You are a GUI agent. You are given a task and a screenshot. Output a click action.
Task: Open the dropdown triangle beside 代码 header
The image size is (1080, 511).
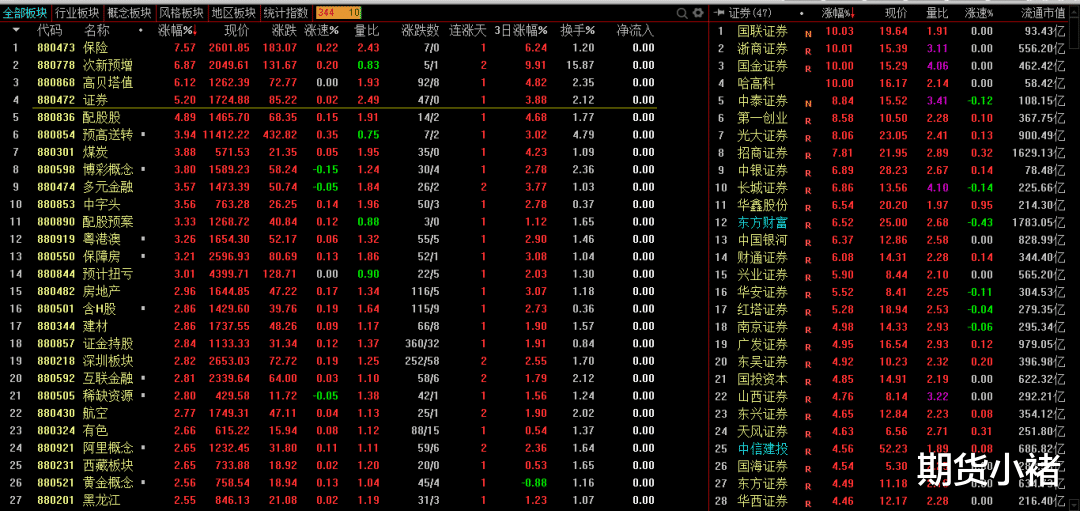coord(16,30)
